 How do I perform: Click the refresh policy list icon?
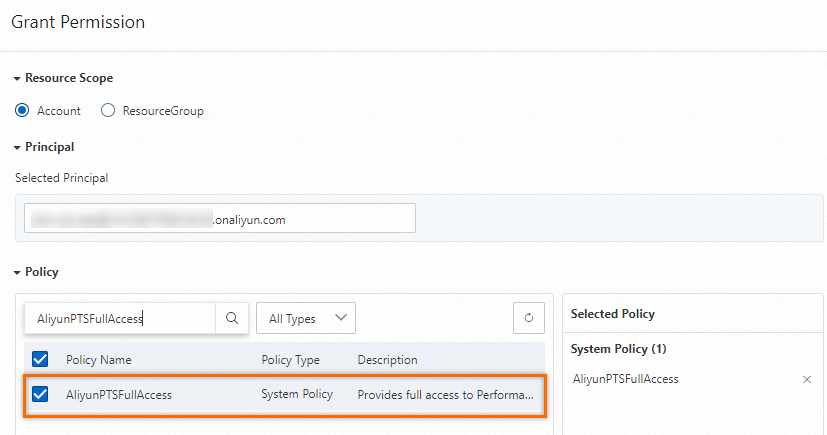click(x=528, y=319)
